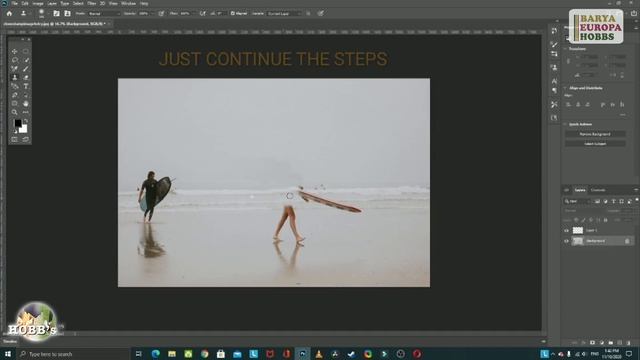Select the Rectangular Marquee tool

tap(26, 51)
